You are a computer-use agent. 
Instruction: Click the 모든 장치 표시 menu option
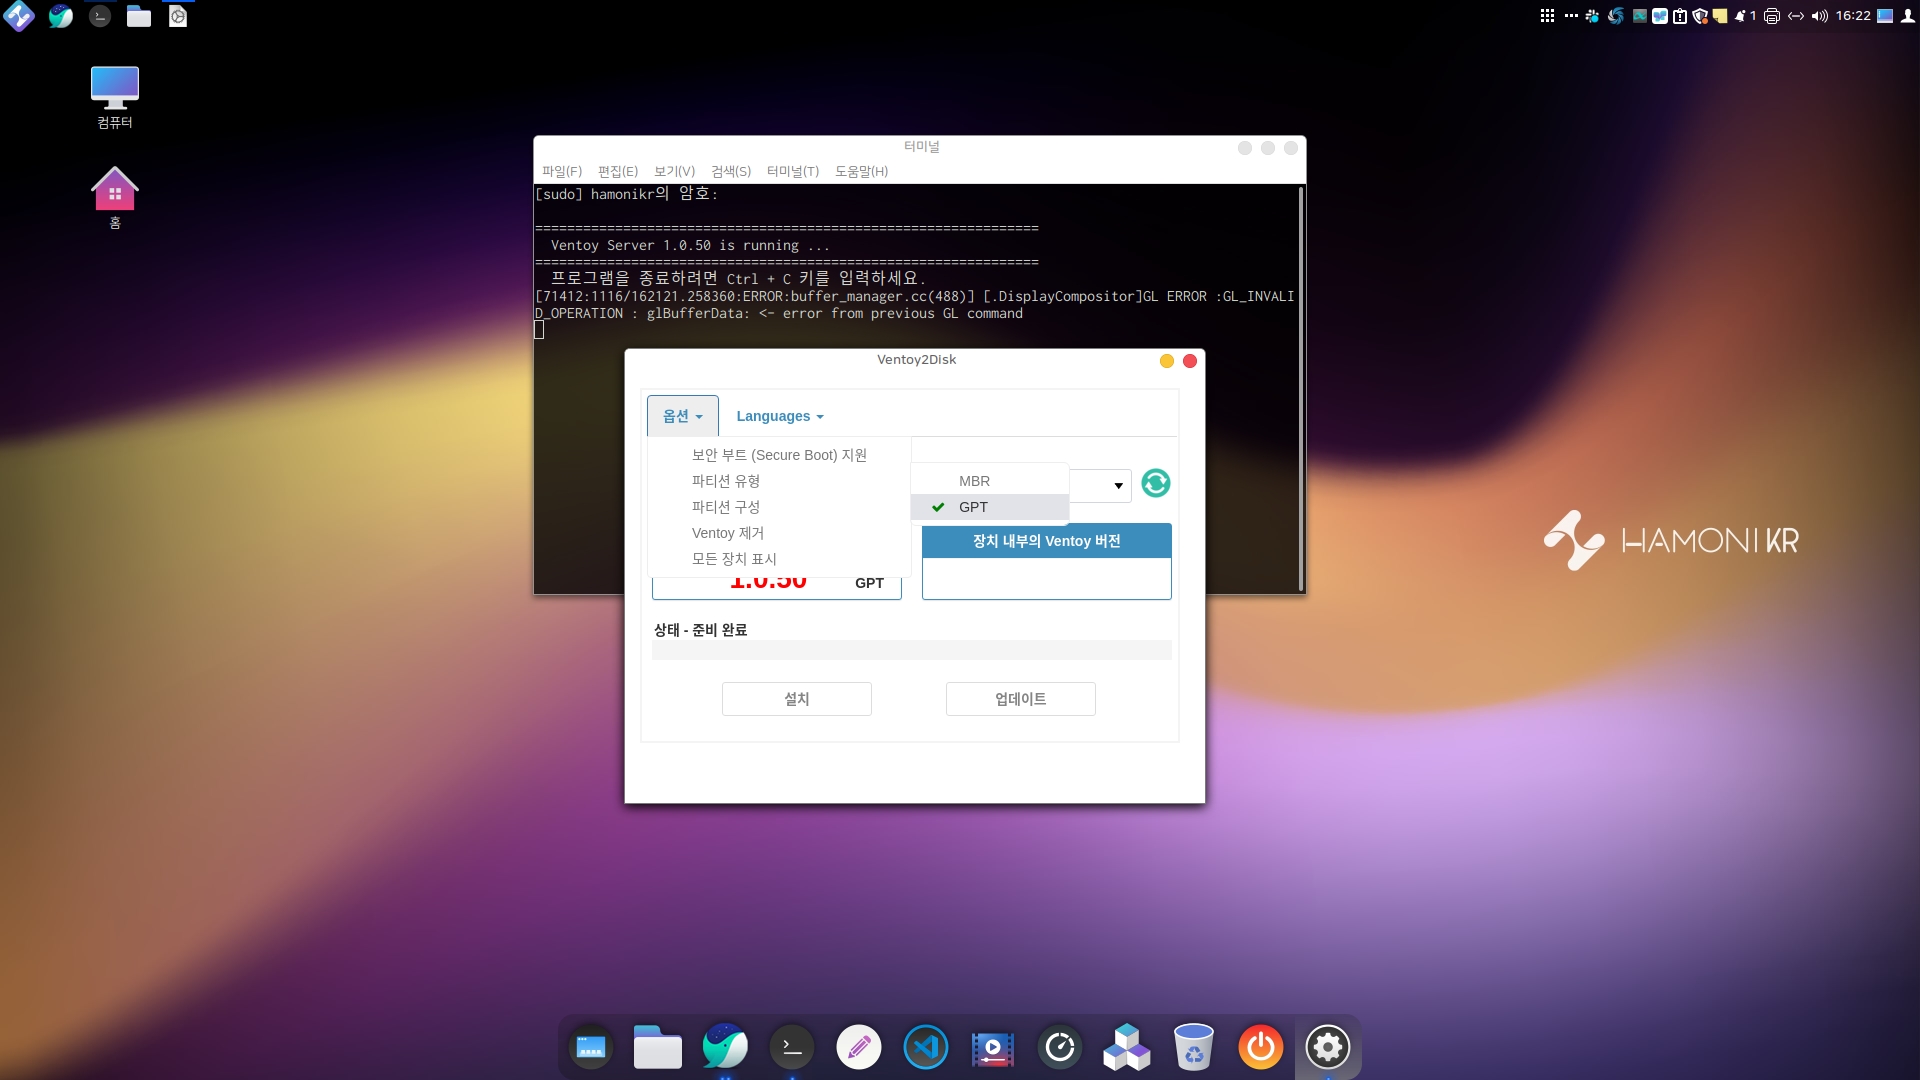[x=733, y=559]
